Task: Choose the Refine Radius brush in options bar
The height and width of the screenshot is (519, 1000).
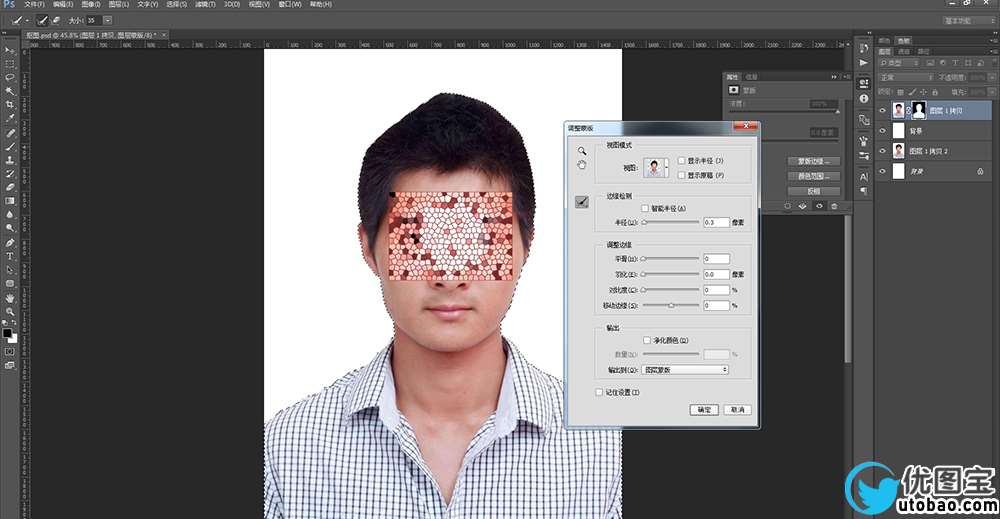Action: click(42, 20)
